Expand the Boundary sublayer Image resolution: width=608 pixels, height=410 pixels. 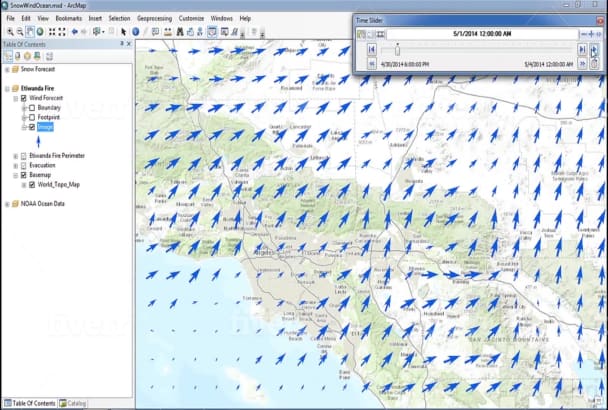(x=24, y=108)
